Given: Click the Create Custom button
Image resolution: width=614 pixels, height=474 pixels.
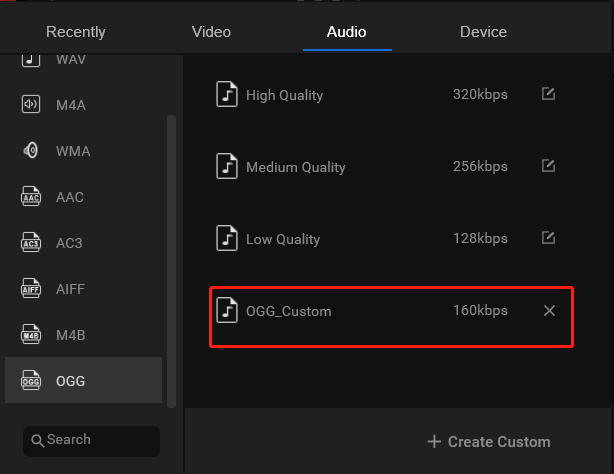Looking at the screenshot, I should tap(489, 442).
